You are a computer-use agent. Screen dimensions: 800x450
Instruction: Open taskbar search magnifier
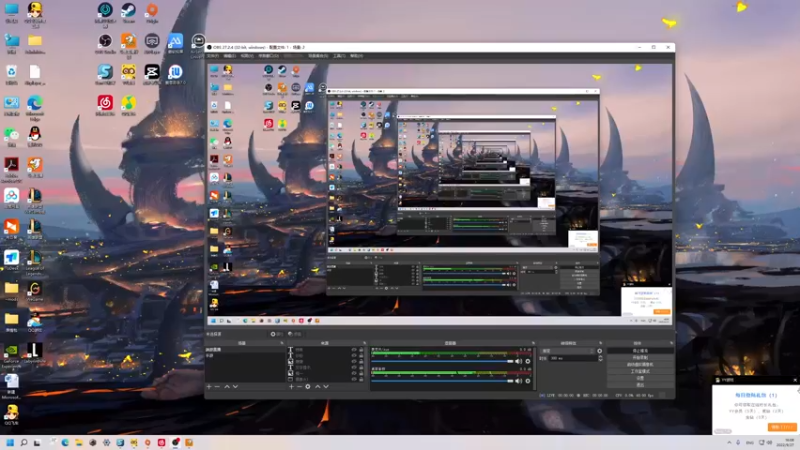point(23,442)
